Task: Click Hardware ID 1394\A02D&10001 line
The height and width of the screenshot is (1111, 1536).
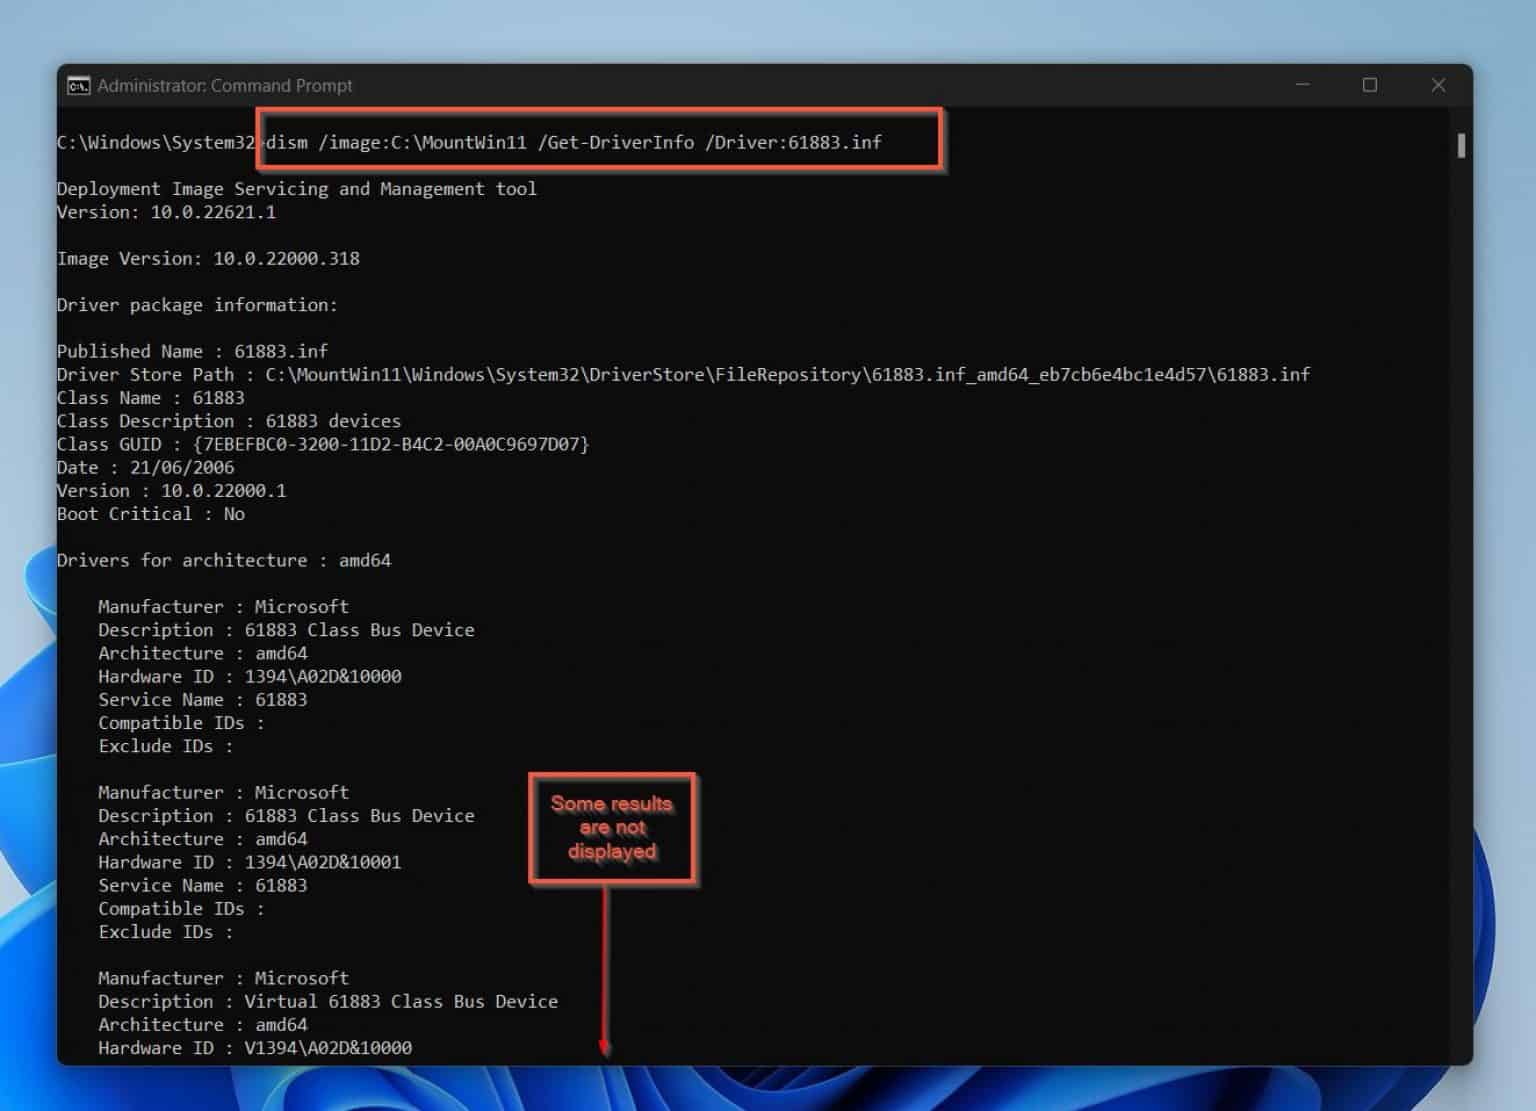Action: (249, 862)
